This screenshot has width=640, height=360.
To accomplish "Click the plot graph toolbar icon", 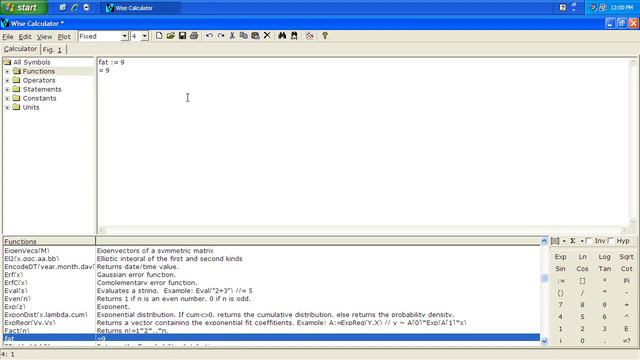I will pos(310,36).
